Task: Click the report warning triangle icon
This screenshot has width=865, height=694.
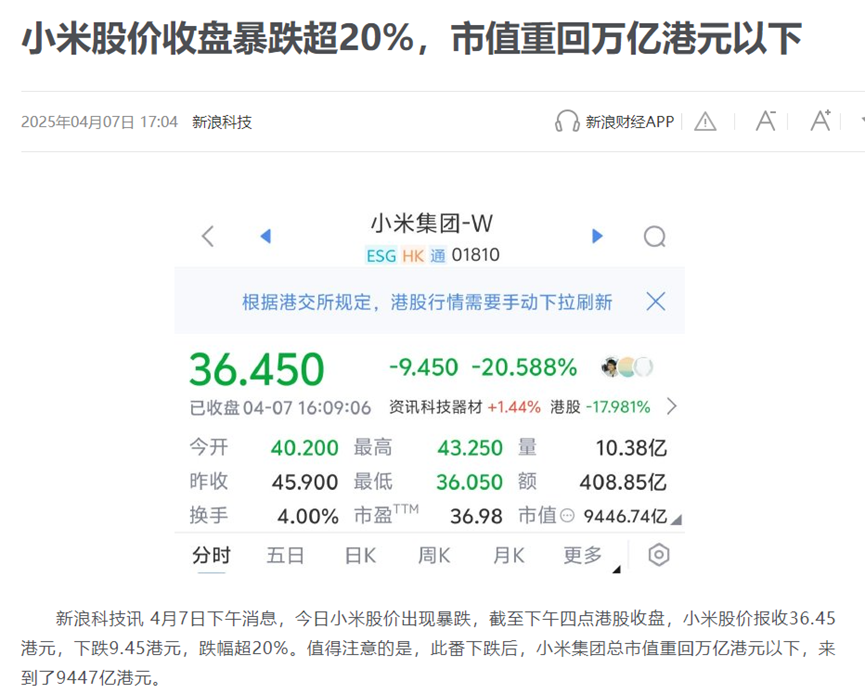Action: pos(706,121)
